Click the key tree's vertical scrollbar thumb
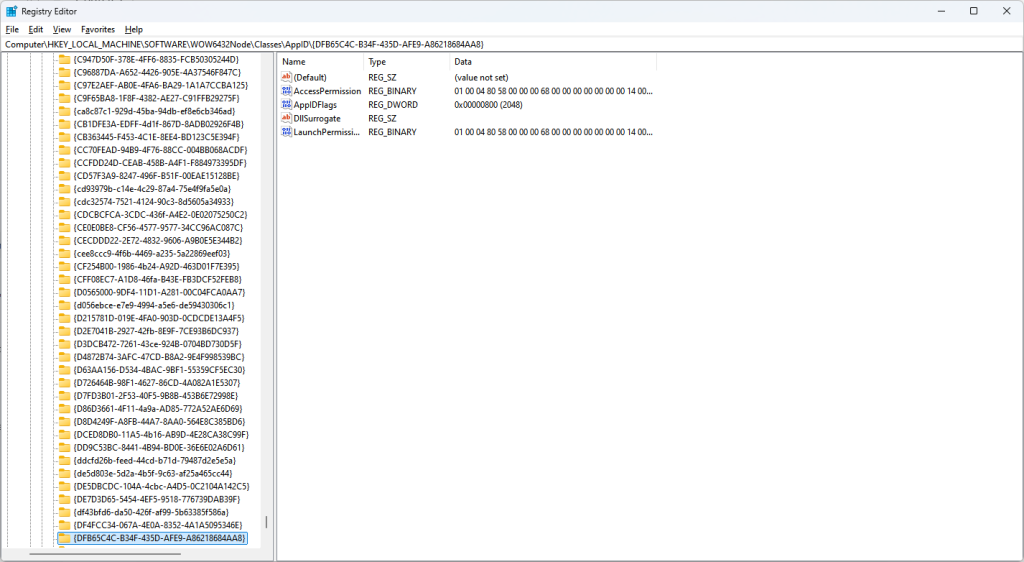The height and width of the screenshot is (562, 1024). [266, 522]
